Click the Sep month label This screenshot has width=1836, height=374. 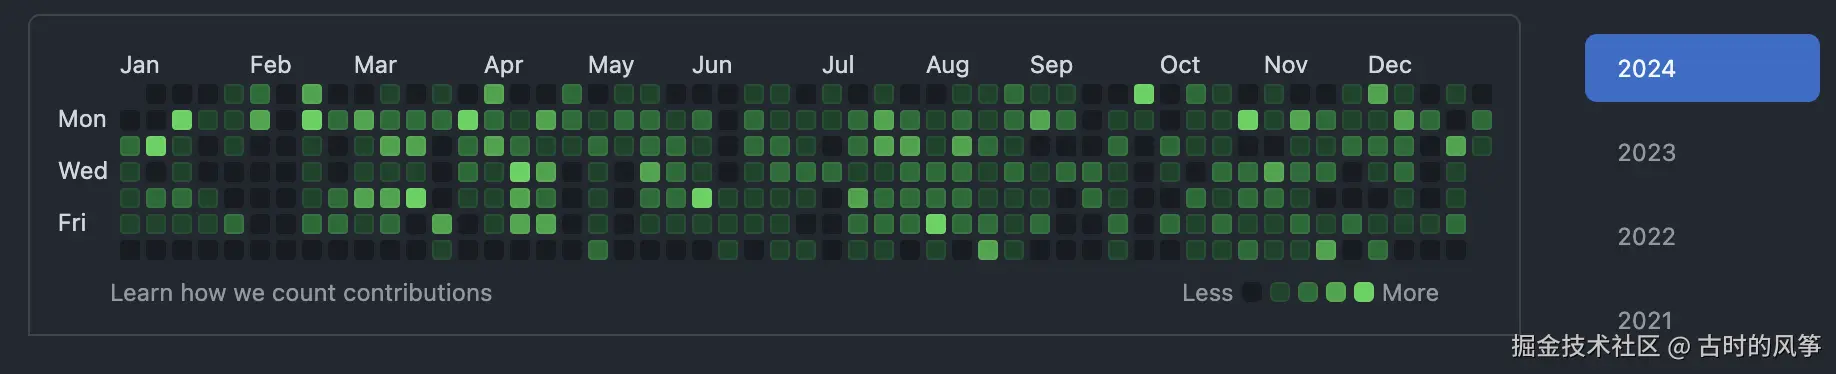click(1051, 65)
